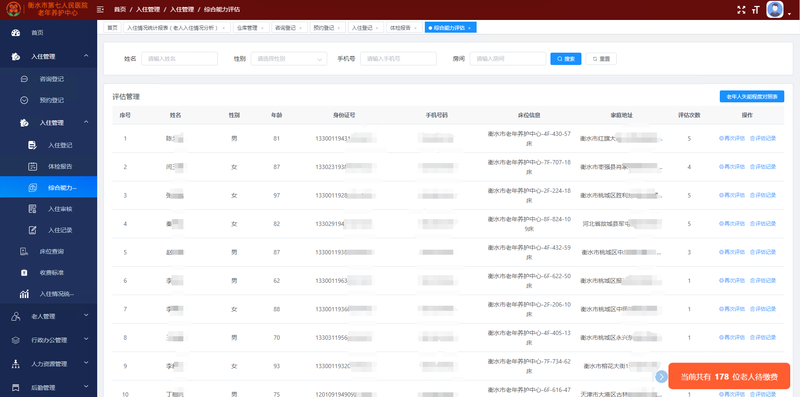This screenshot has width=800, height=397.
Task: Focus the 手机号 input field
Action: click(x=398, y=59)
